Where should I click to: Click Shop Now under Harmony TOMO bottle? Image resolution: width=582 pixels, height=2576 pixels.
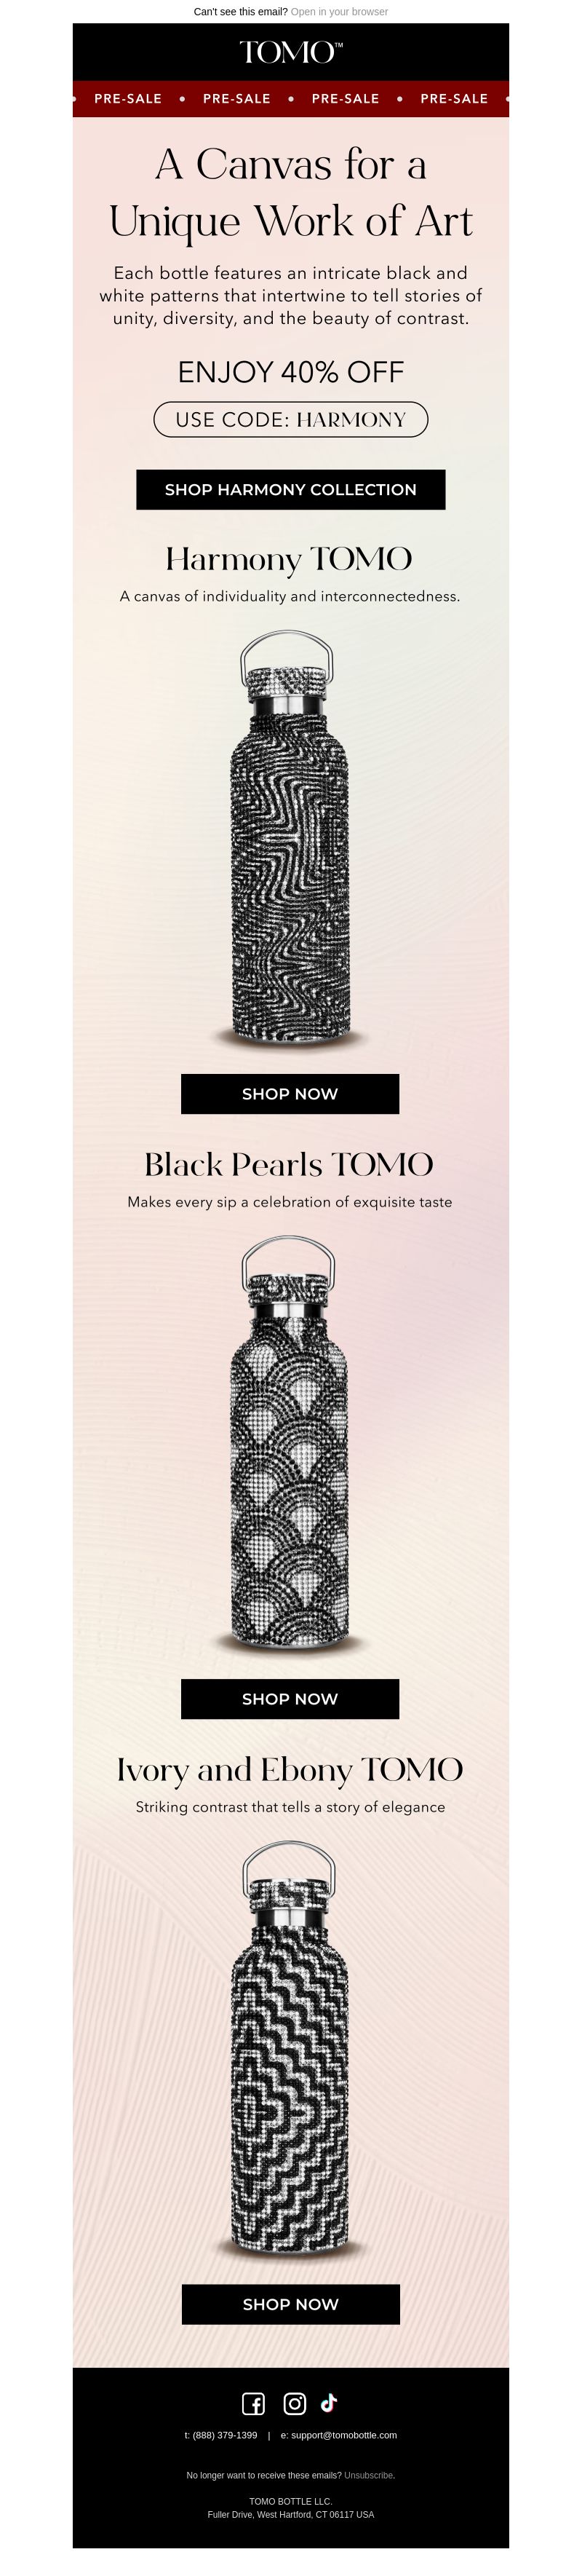click(x=290, y=1094)
